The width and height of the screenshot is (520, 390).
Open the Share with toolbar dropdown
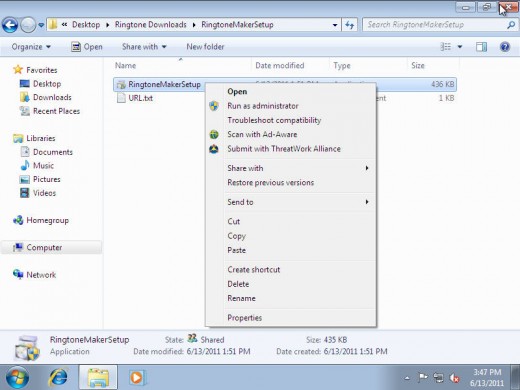click(144, 47)
